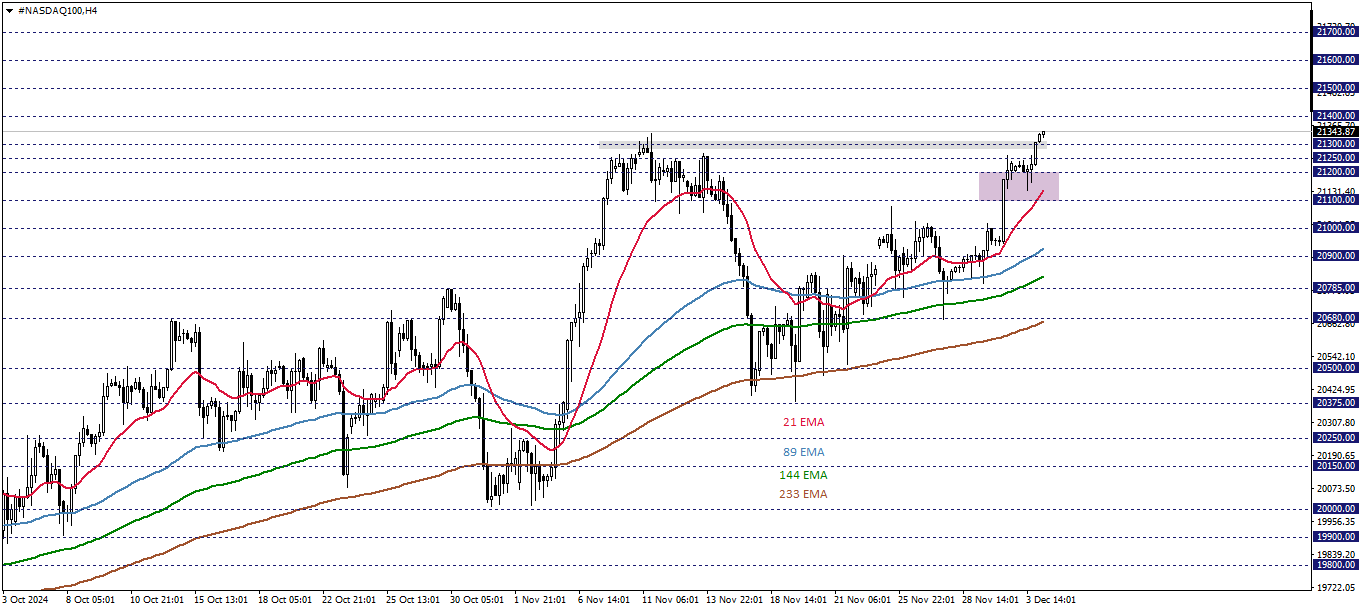Select the 21300.00 level price label
This screenshot has width=1362, height=611.
(1336, 144)
